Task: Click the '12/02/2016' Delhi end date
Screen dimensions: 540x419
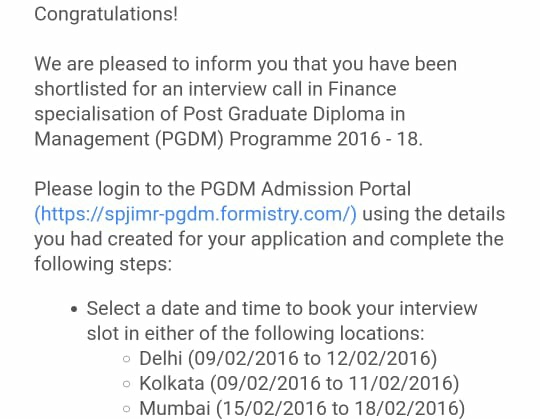Action: [378, 358]
